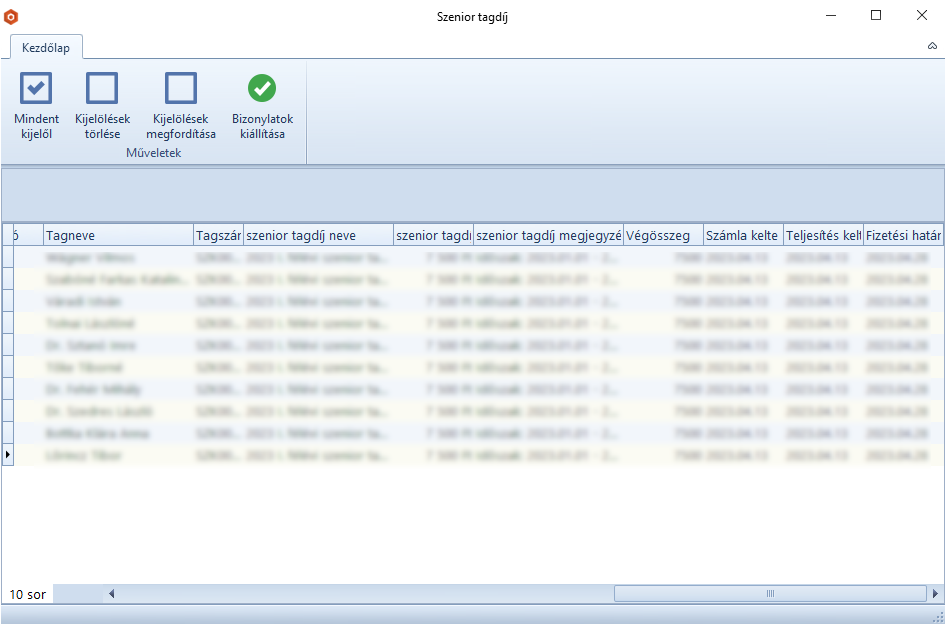
Task: Click the app logo in title bar
Action: (12, 16)
